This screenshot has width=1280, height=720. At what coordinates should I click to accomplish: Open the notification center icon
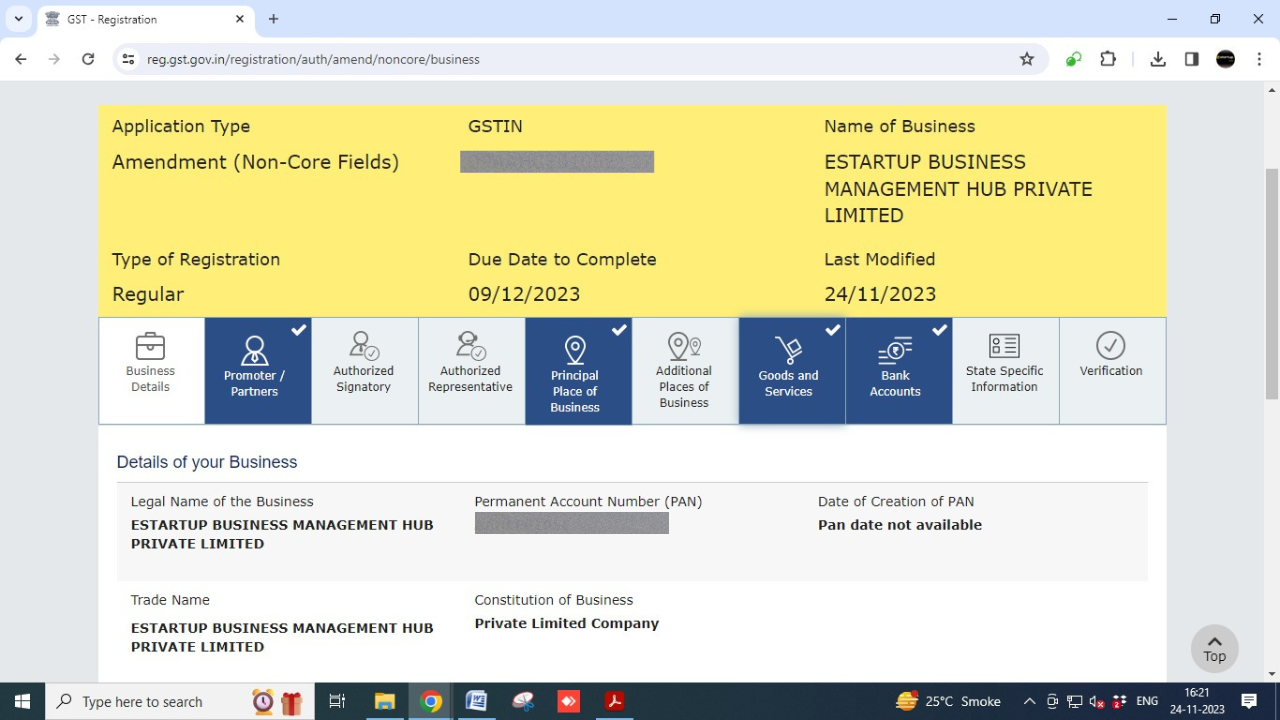(x=1249, y=701)
